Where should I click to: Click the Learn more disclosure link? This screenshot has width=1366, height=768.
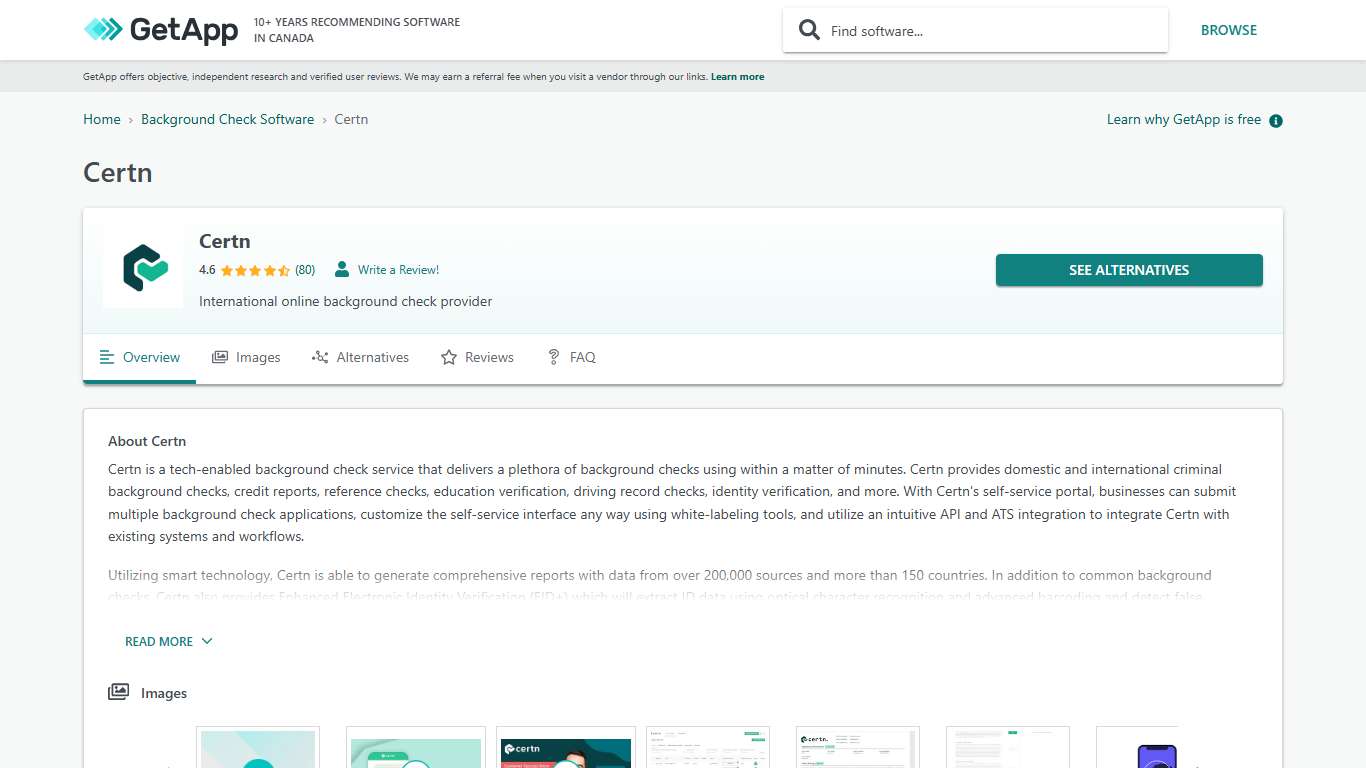737,77
